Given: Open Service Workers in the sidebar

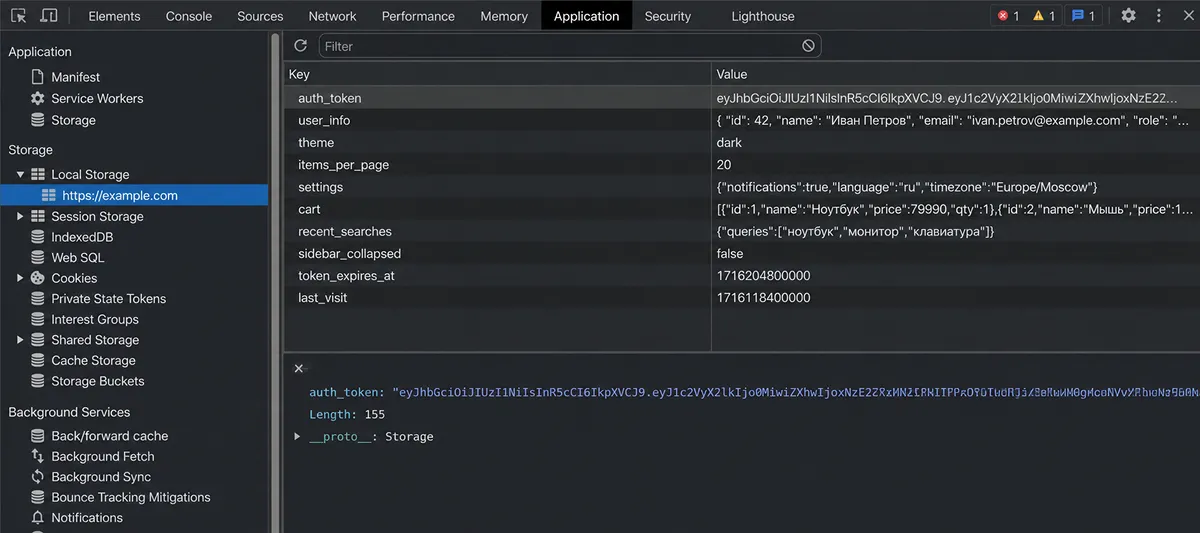Looking at the screenshot, I should point(97,98).
